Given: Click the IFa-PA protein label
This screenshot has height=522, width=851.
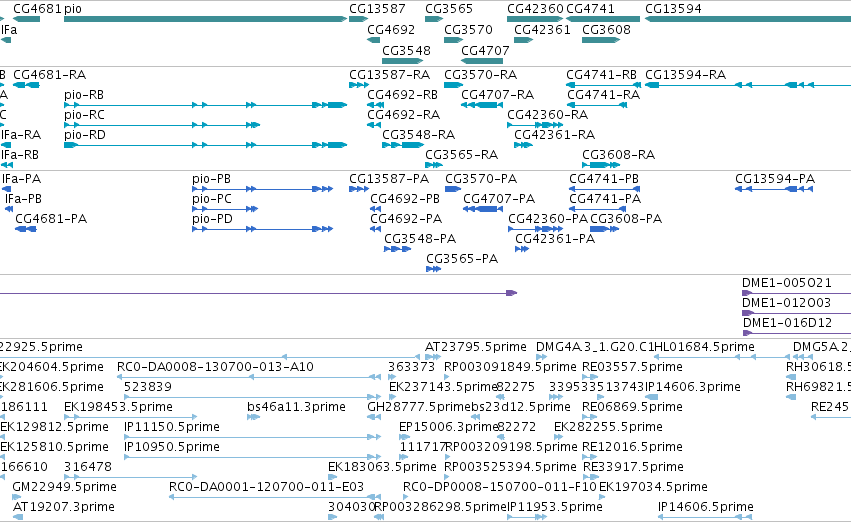Looking at the screenshot, I should point(22,179).
